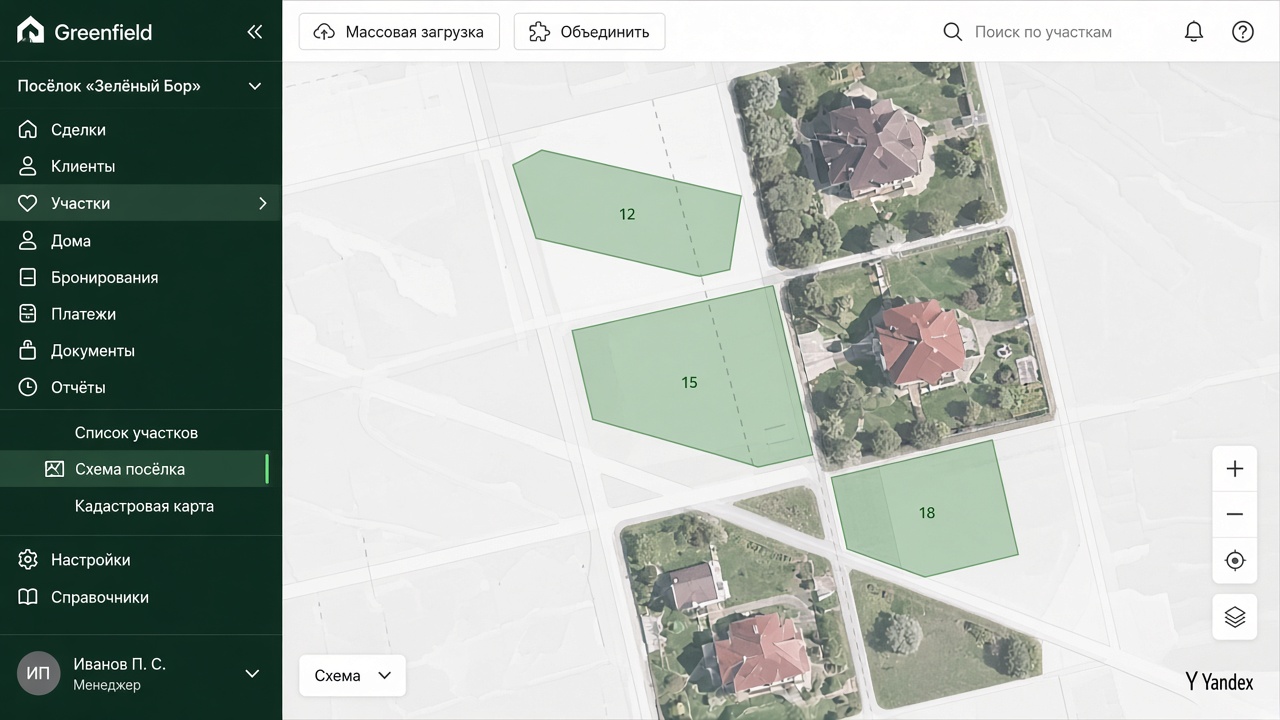Select plot 15 on the map
The height and width of the screenshot is (720, 1280).
coord(689,382)
